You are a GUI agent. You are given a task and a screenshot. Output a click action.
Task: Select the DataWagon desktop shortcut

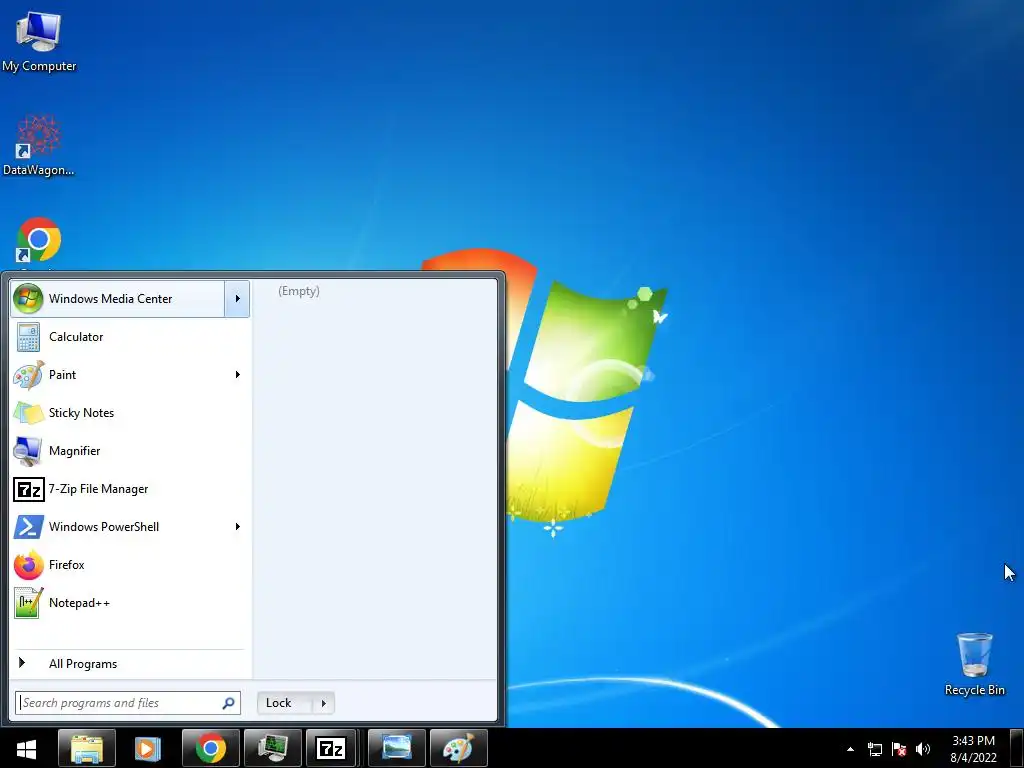(x=39, y=146)
